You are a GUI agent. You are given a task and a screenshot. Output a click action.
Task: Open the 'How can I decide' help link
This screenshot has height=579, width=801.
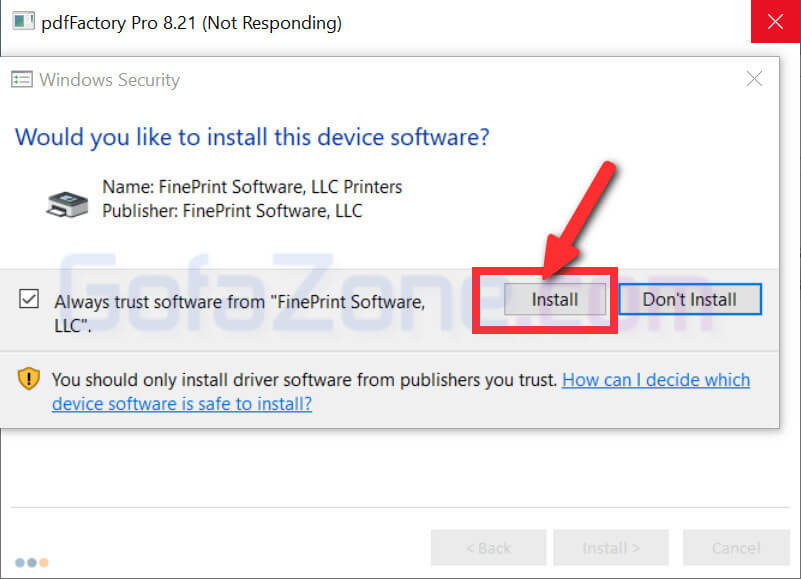point(655,380)
